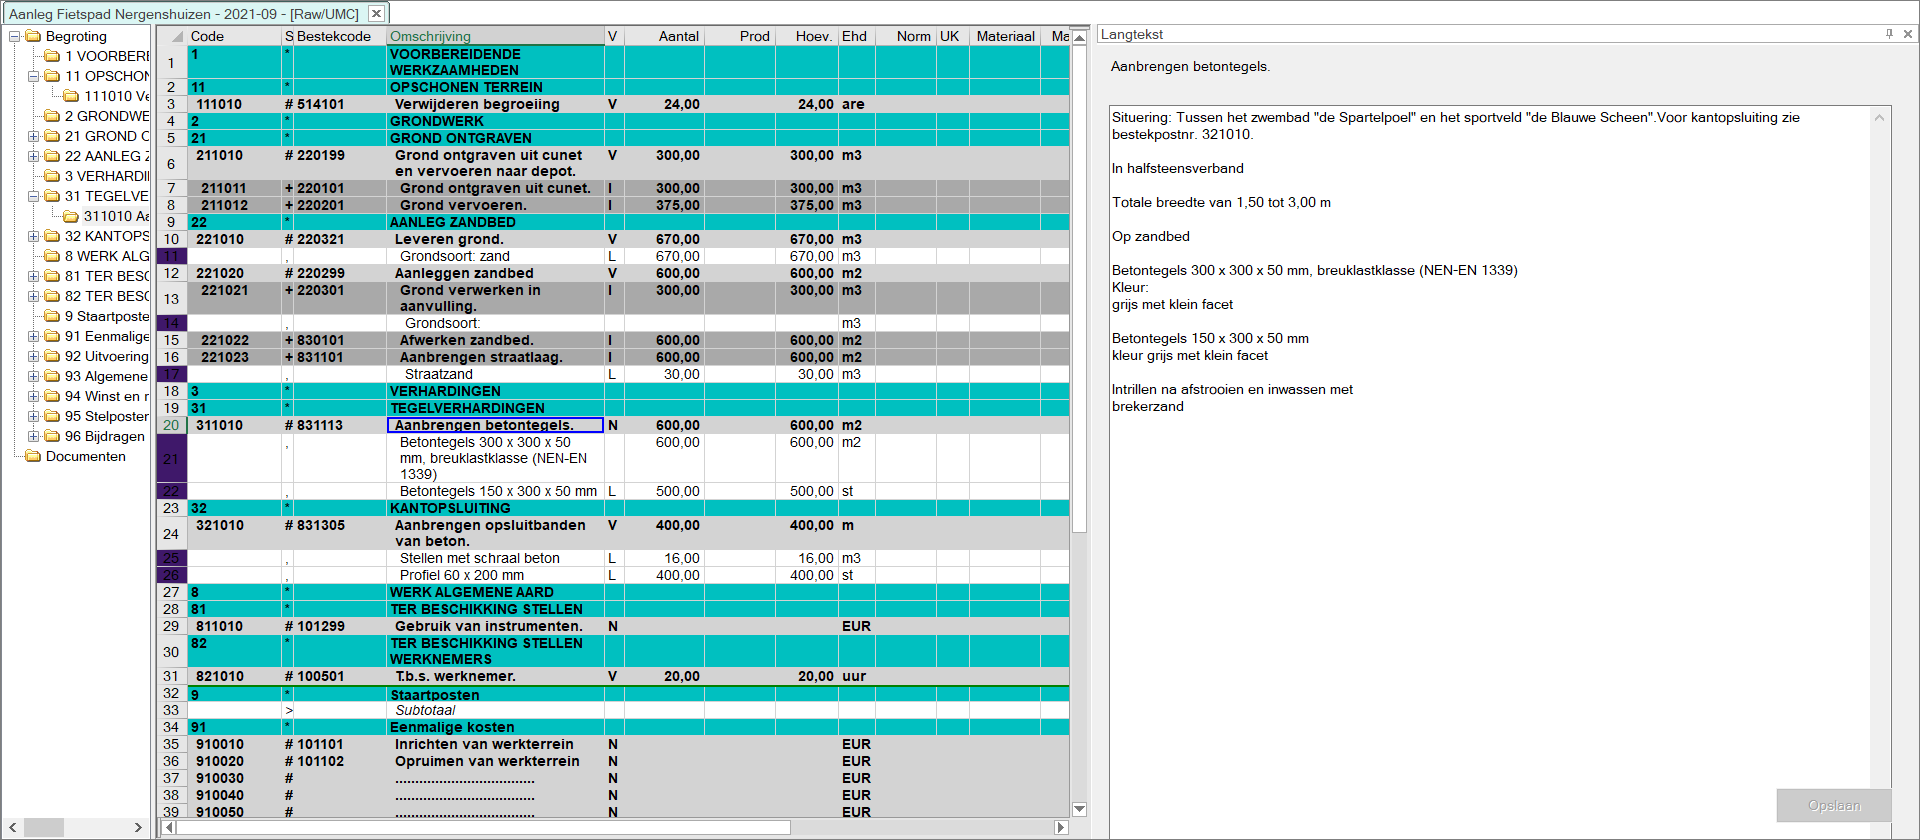Screen dimensions: 1920x840
Task: Click the T.b.s. werknemer. cell
Action: pos(495,676)
